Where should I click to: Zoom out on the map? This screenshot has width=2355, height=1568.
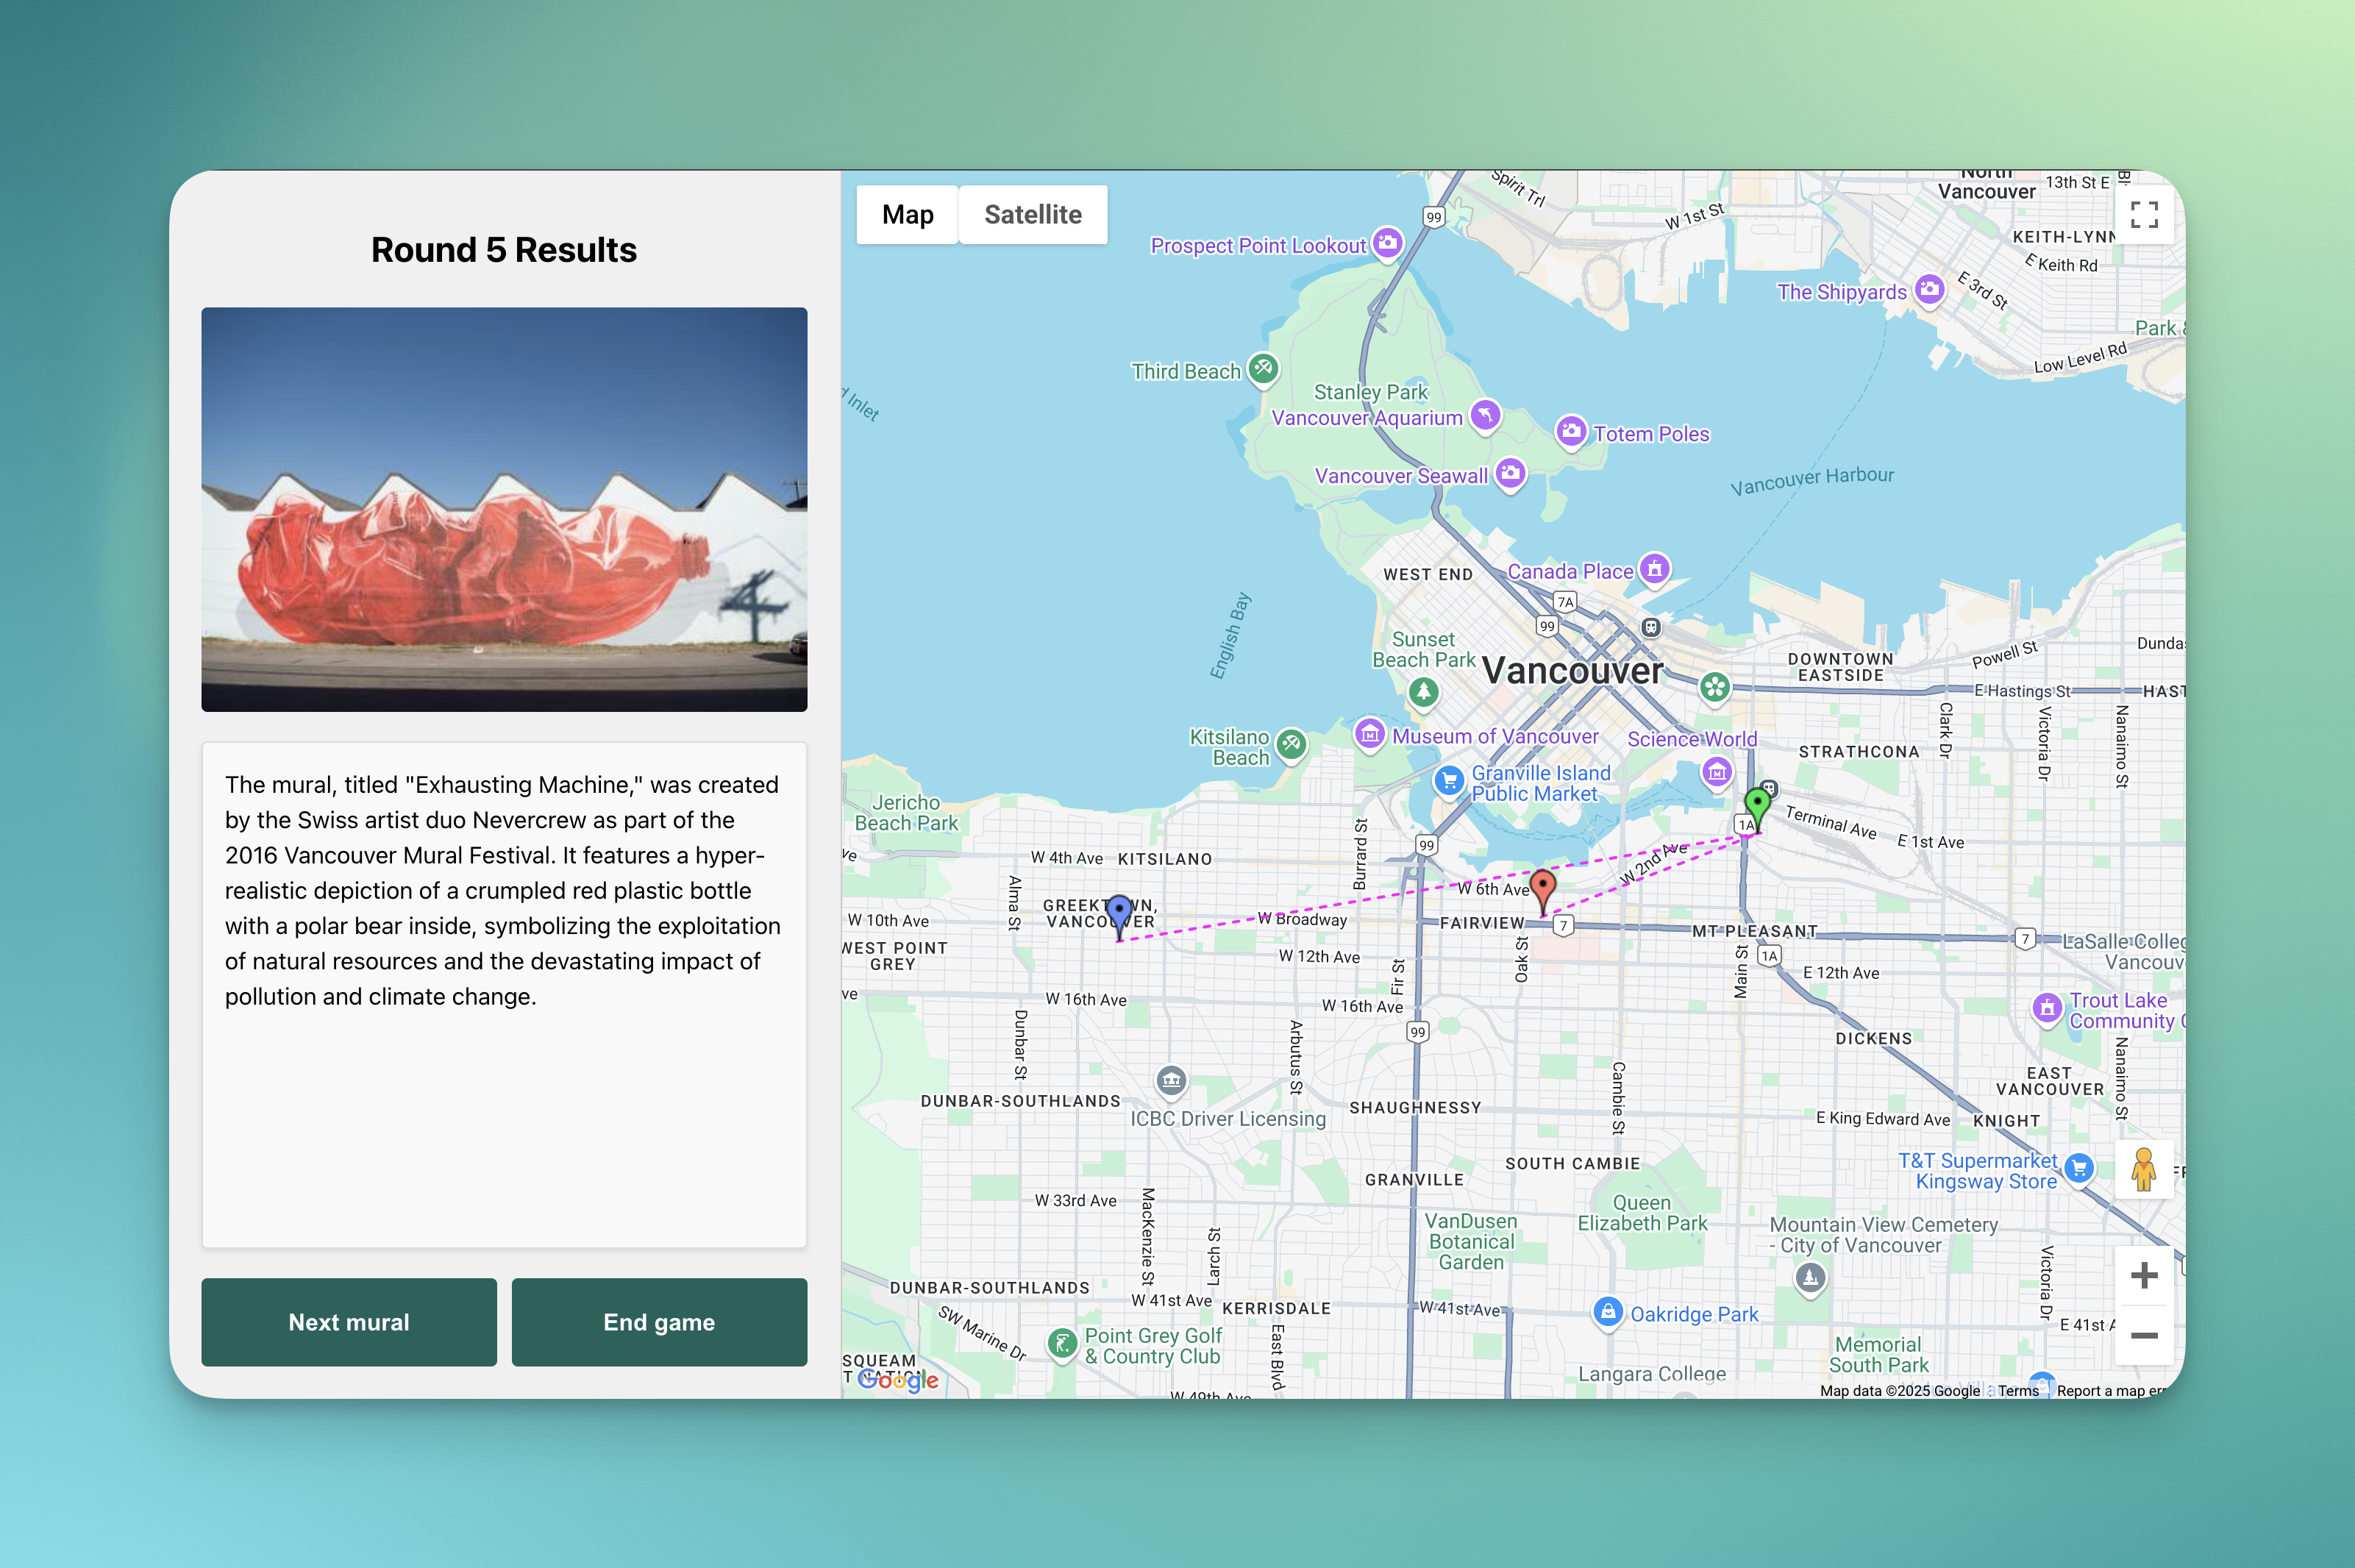tap(2143, 1335)
